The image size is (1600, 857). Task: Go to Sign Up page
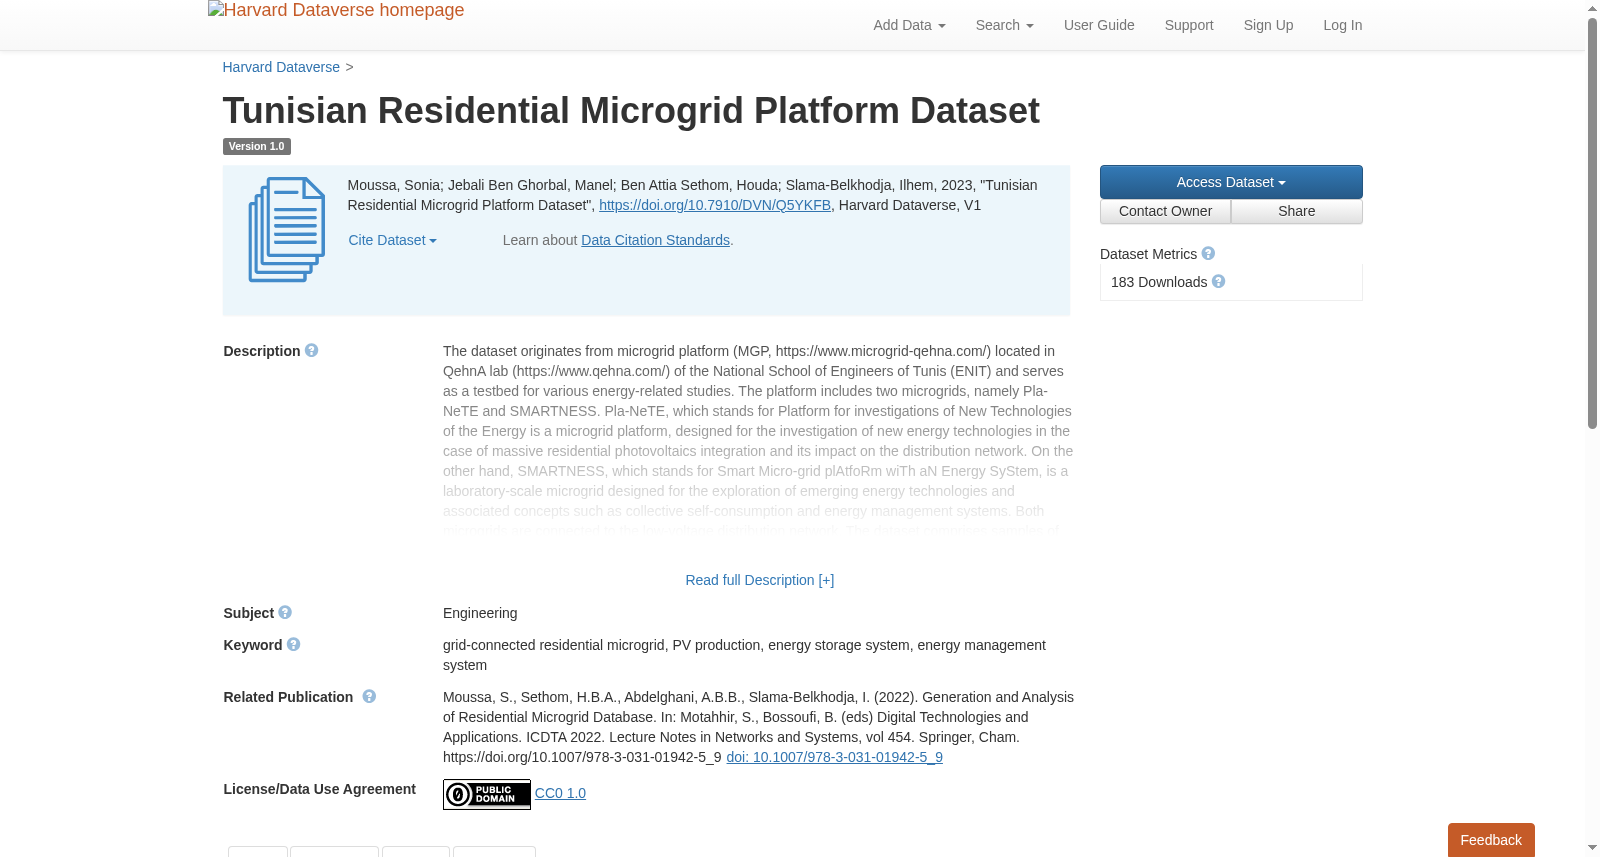[x=1268, y=25]
